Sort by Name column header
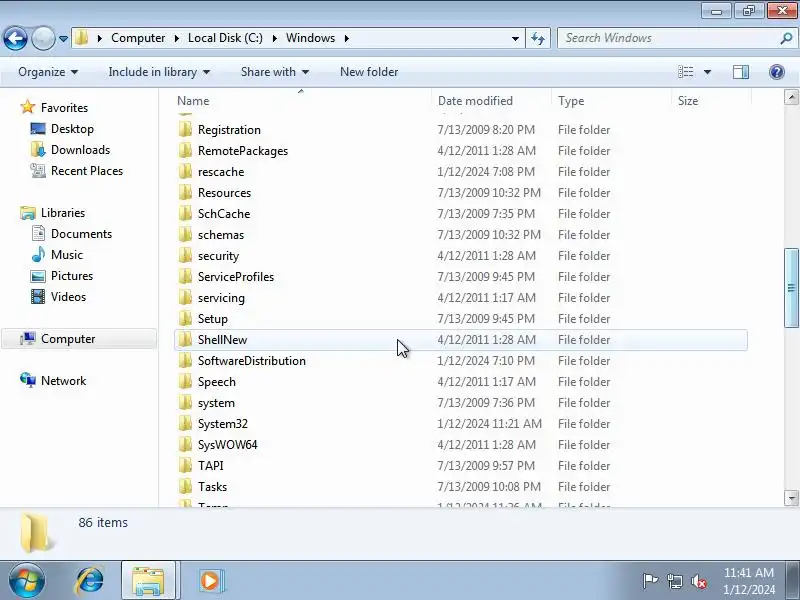The image size is (800, 600). 193,101
